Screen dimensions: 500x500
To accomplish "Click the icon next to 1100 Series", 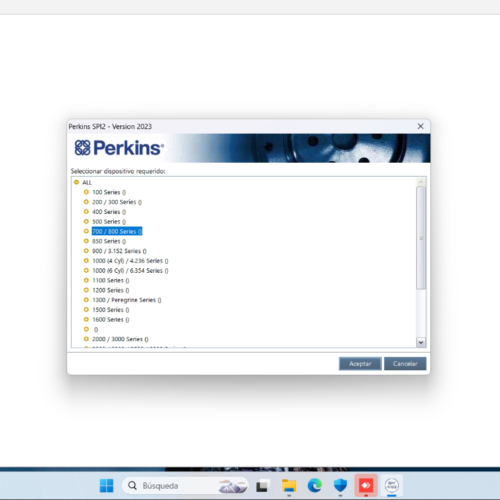I will [x=86, y=280].
